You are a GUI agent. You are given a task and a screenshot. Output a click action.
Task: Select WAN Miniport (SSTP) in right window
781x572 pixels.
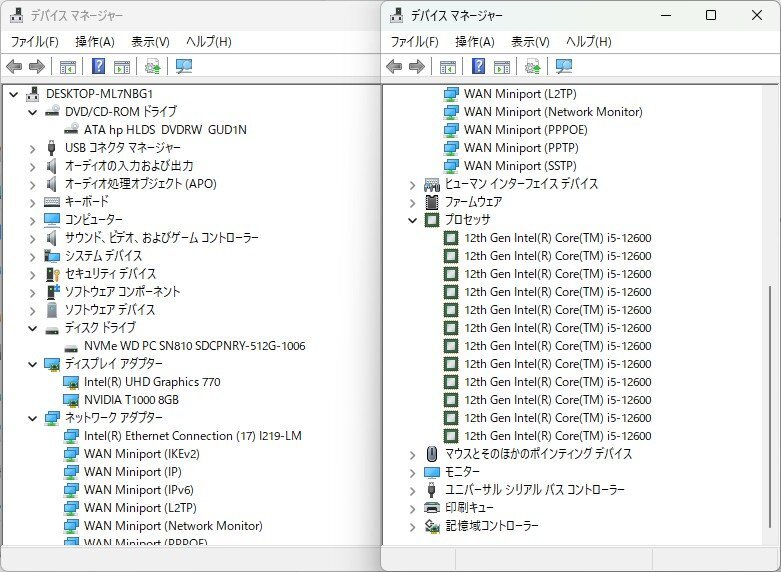pos(520,165)
